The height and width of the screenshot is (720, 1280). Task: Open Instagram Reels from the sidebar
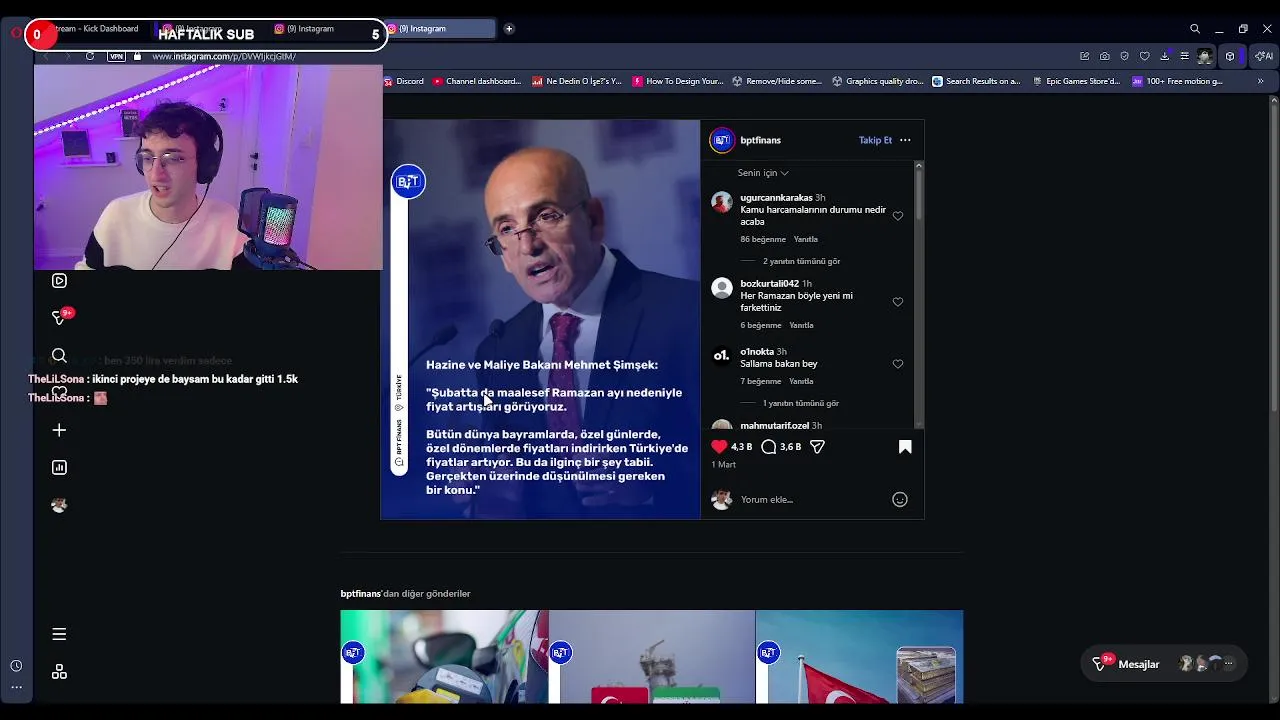click(x=59, y=281)
